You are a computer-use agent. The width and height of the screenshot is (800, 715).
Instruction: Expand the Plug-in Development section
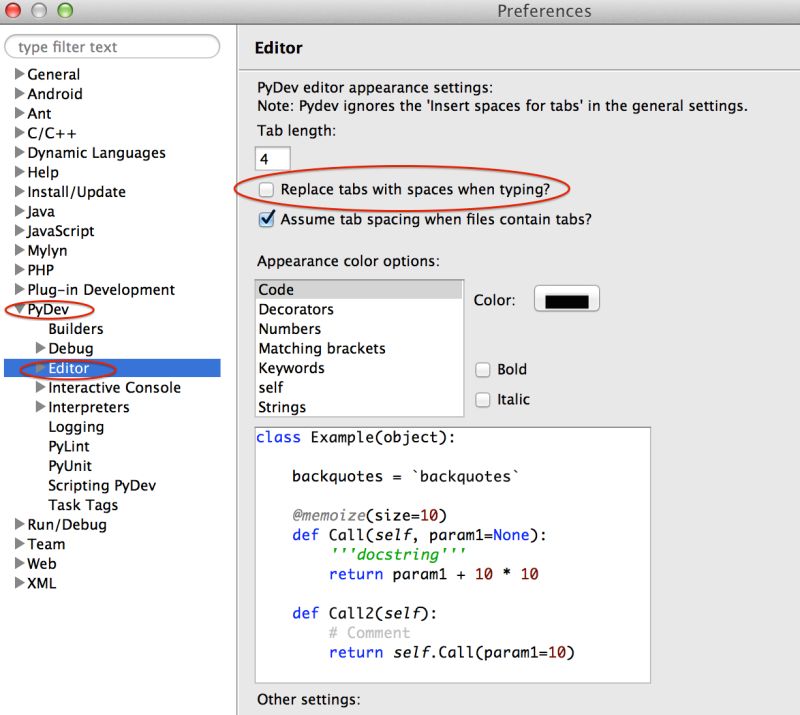(20, 289)
